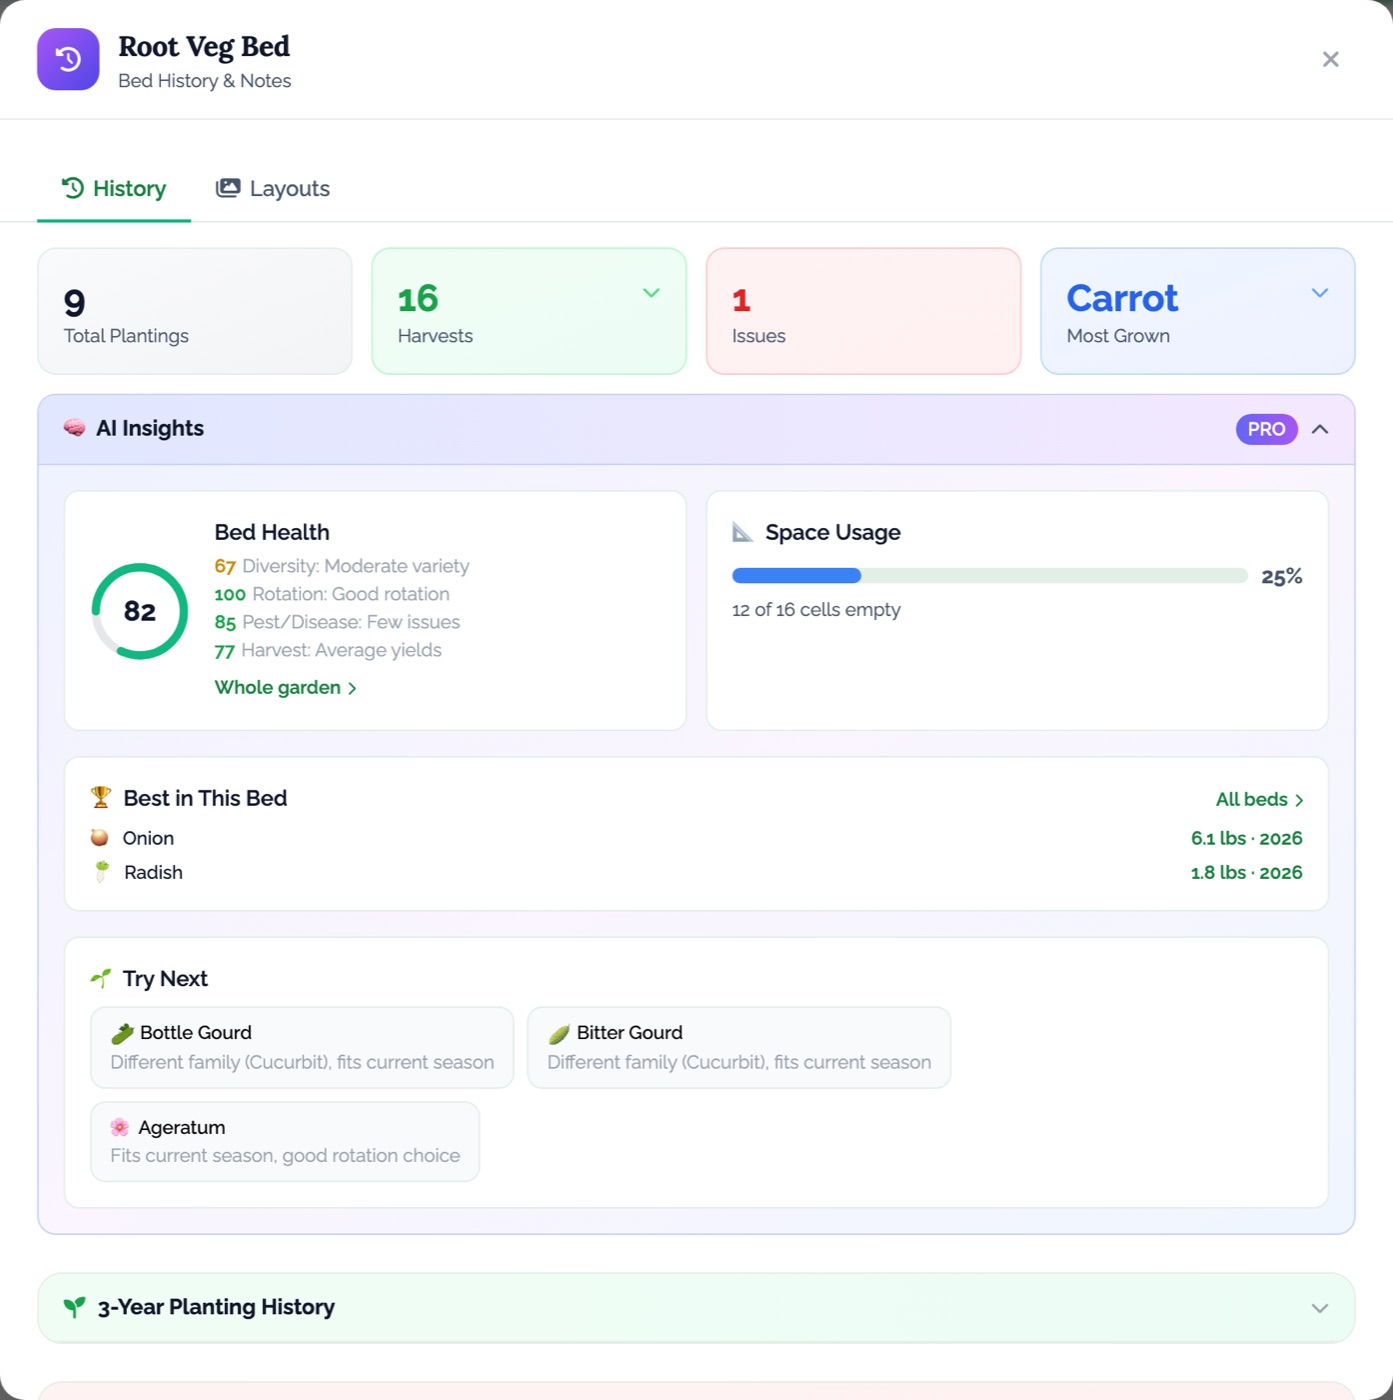Expand the Most Grown Carrot chevron

1320,293
